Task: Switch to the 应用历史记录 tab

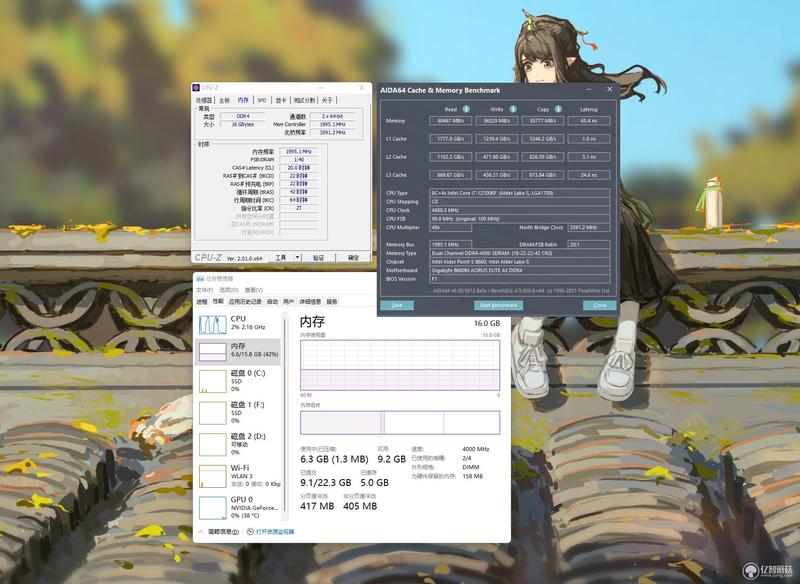Action: 245,302
